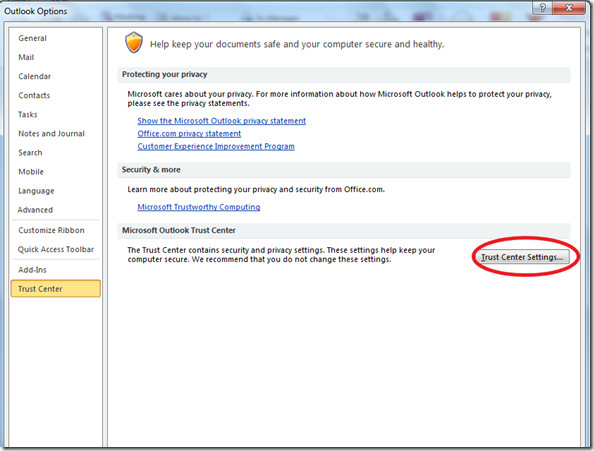The width and height of the screenshot is (594, 451).
Task: Select the highlighted Trust Center category
Action: 56,289
